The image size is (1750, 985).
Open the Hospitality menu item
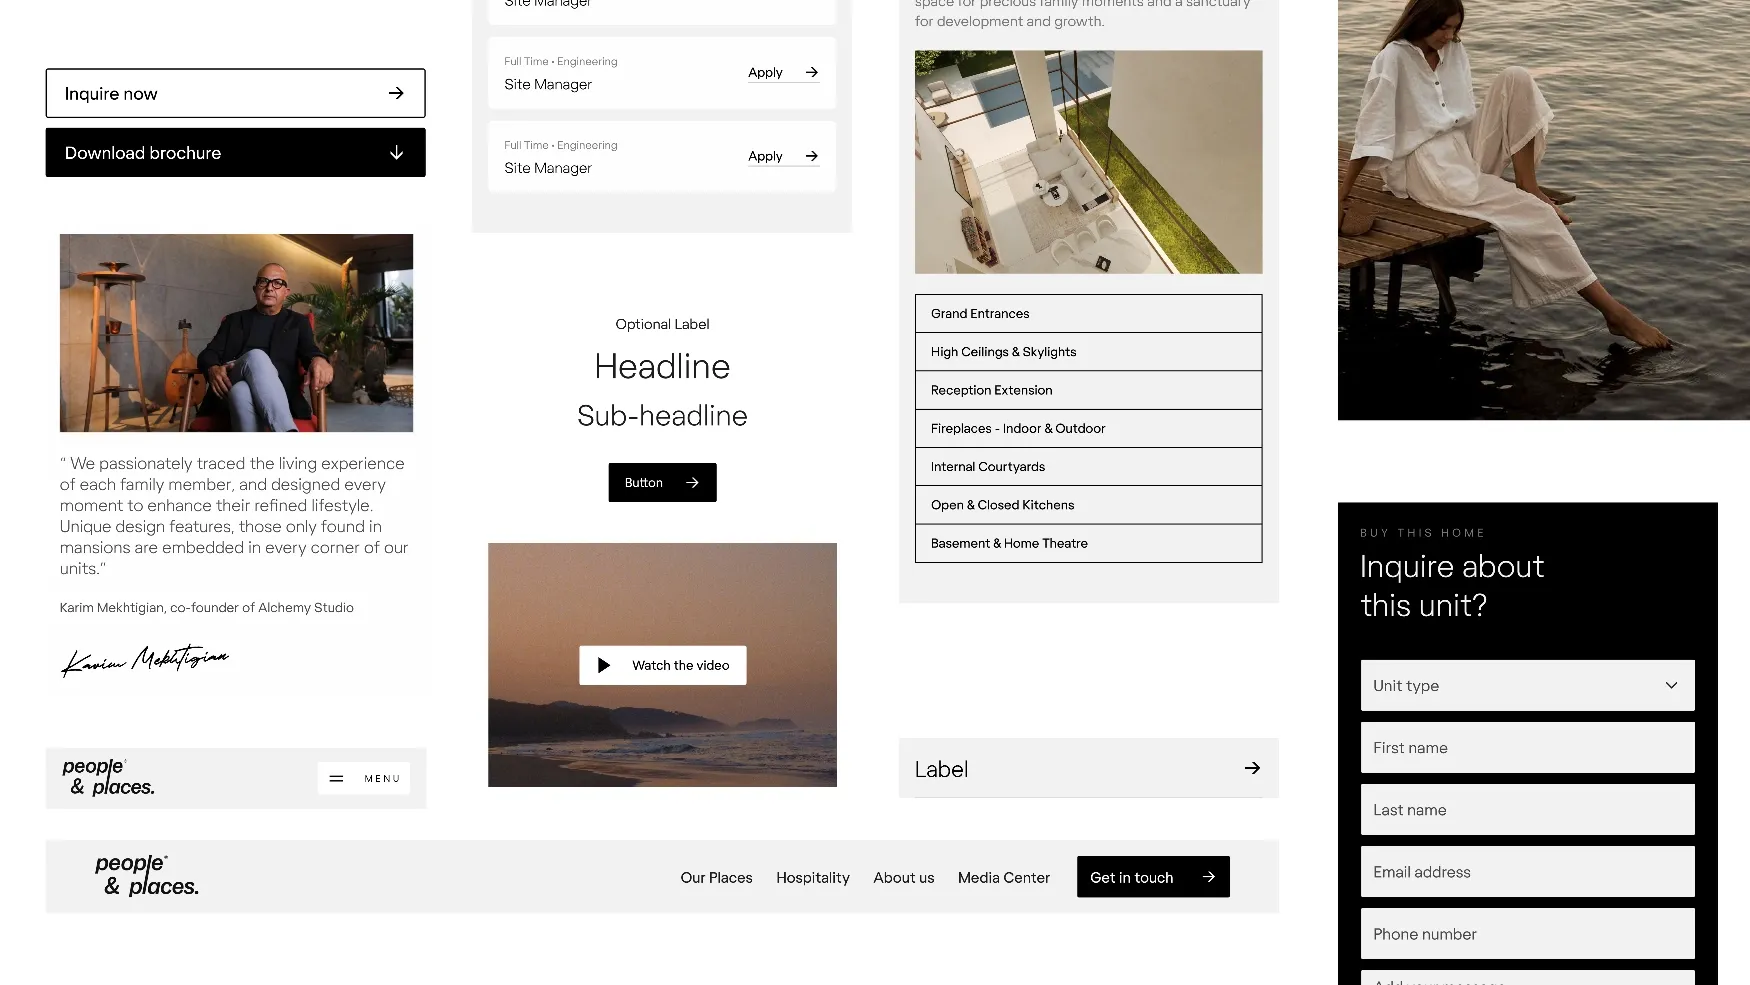(813, 877)
